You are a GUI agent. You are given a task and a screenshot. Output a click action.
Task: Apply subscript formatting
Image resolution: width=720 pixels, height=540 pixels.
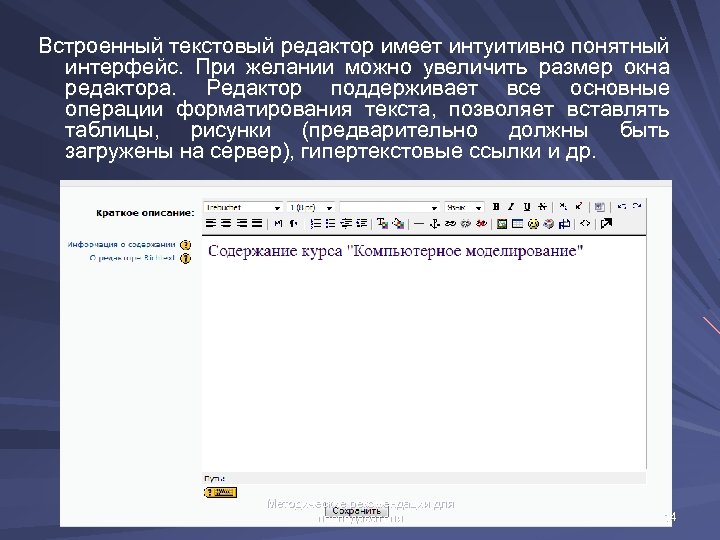(563, 207)
